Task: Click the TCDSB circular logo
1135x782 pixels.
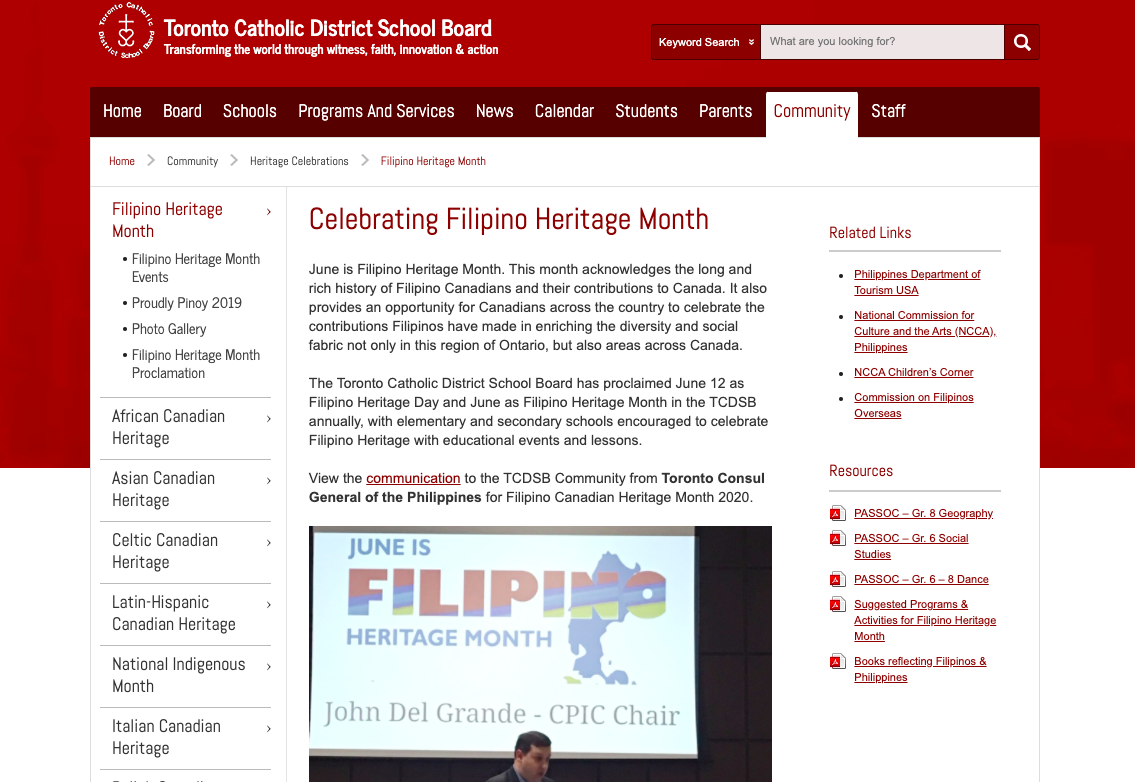Action: click(127, 30)
